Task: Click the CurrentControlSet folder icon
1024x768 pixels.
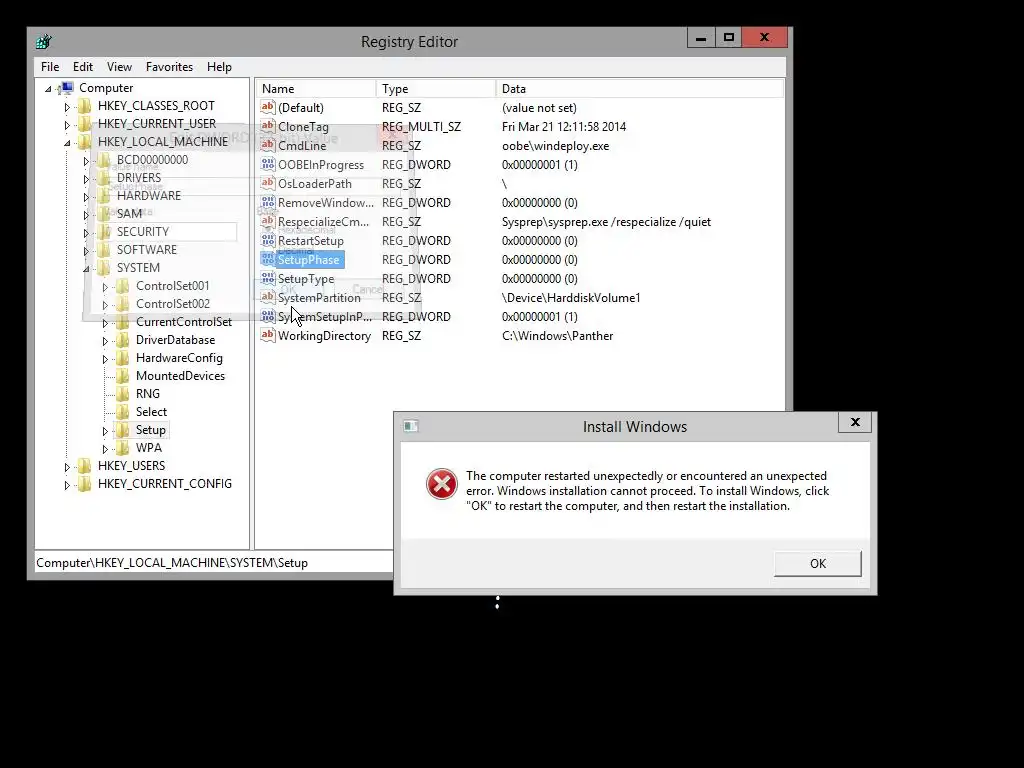Action: click(123, 322)
